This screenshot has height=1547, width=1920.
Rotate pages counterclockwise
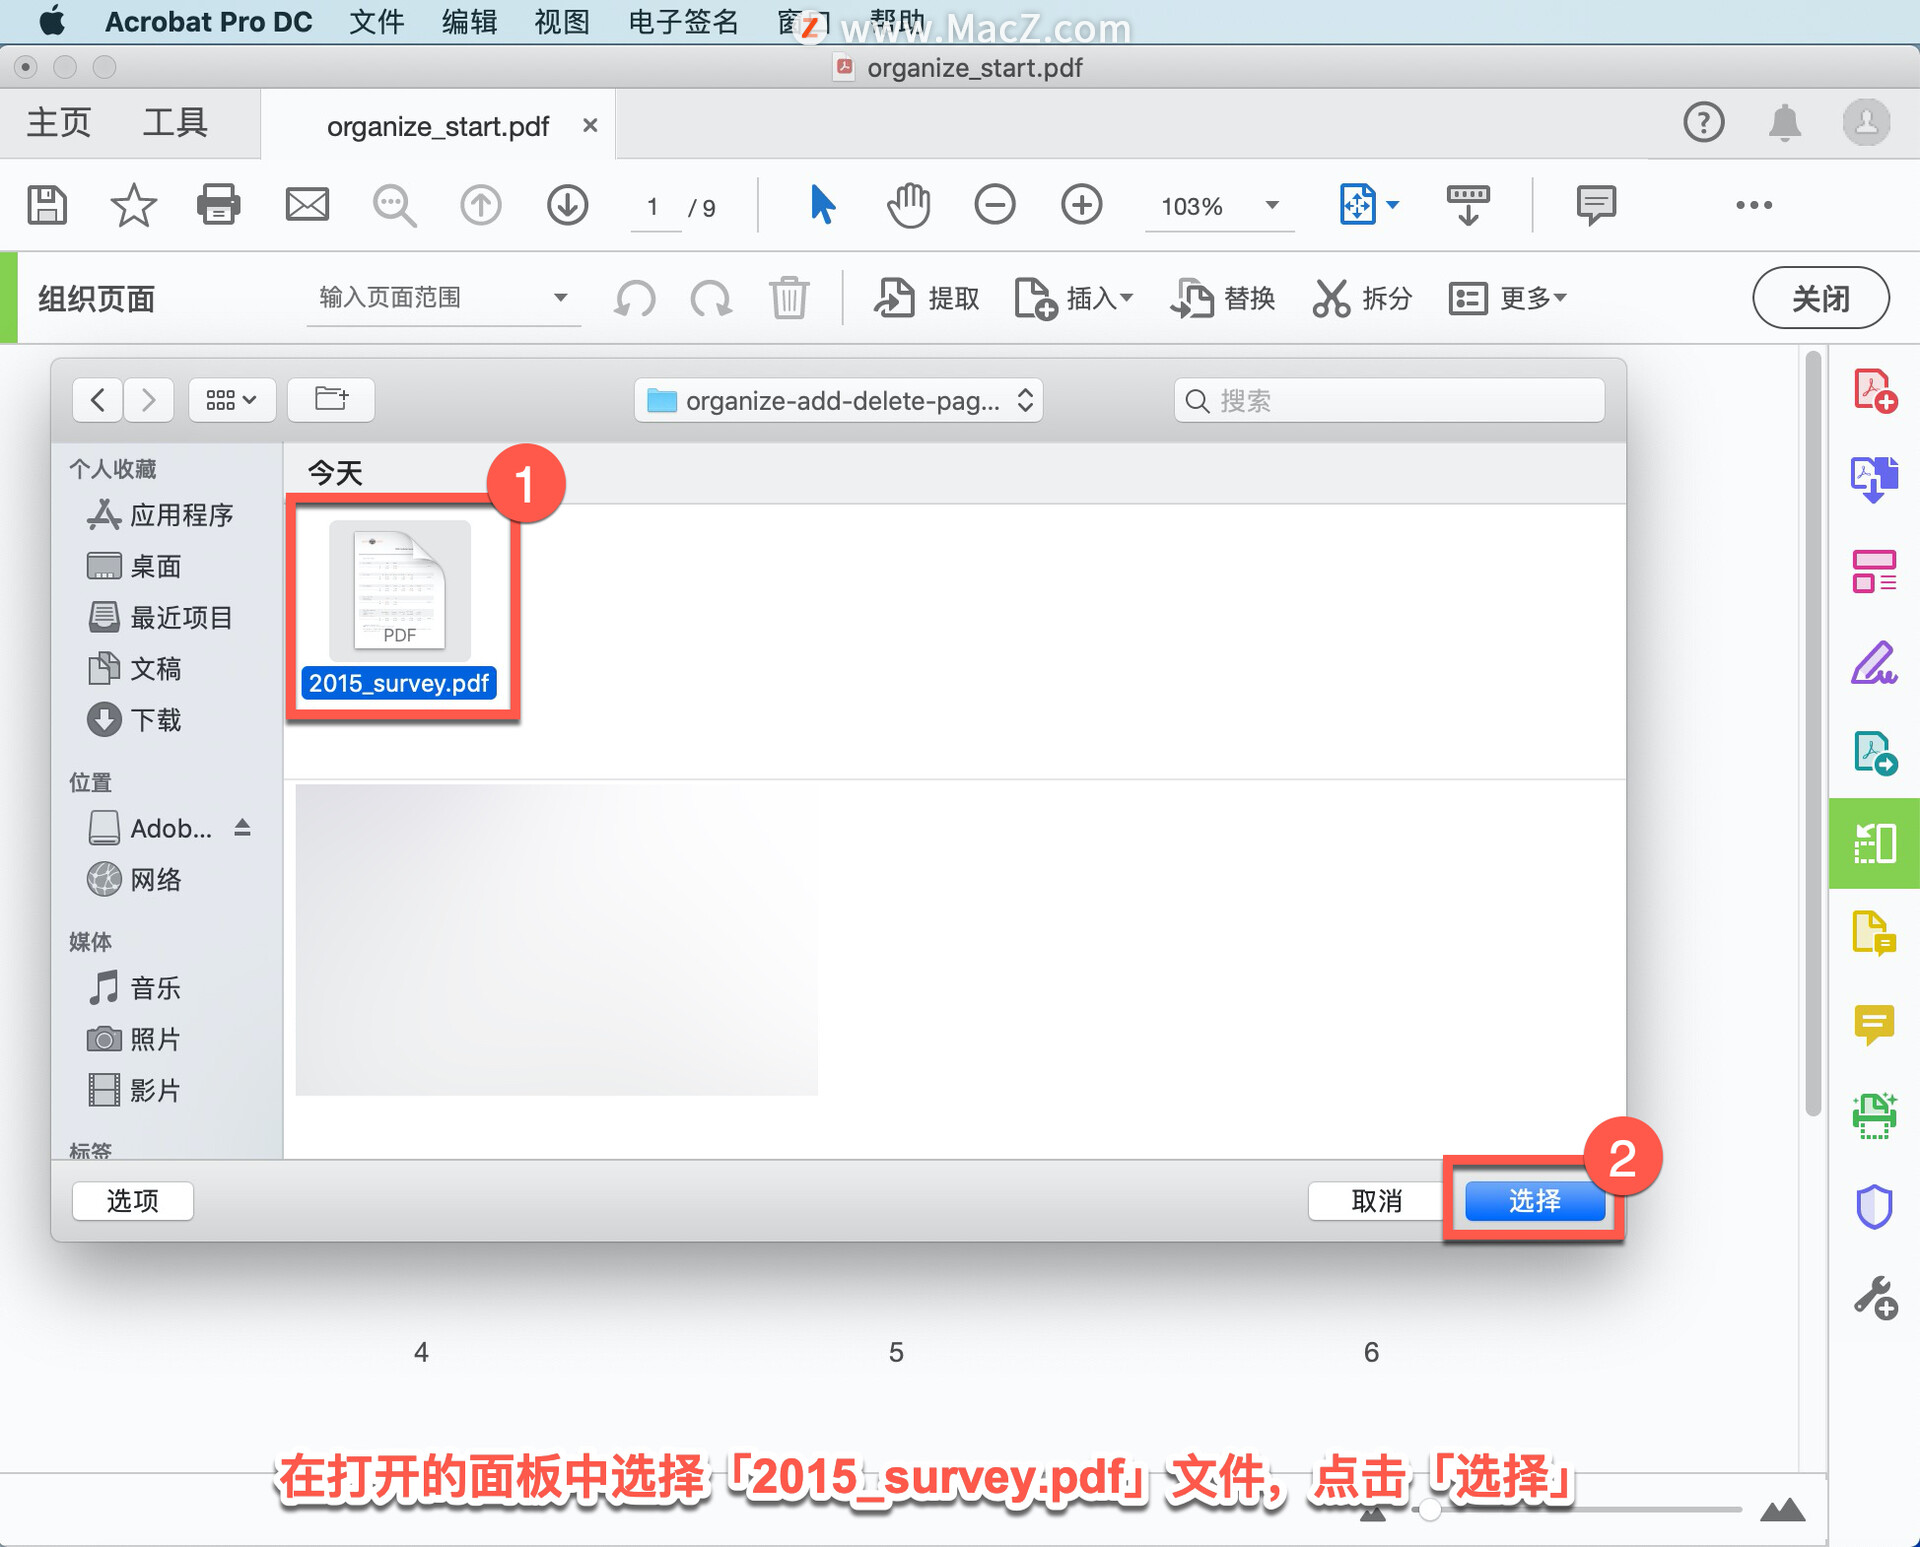point(635,298)
